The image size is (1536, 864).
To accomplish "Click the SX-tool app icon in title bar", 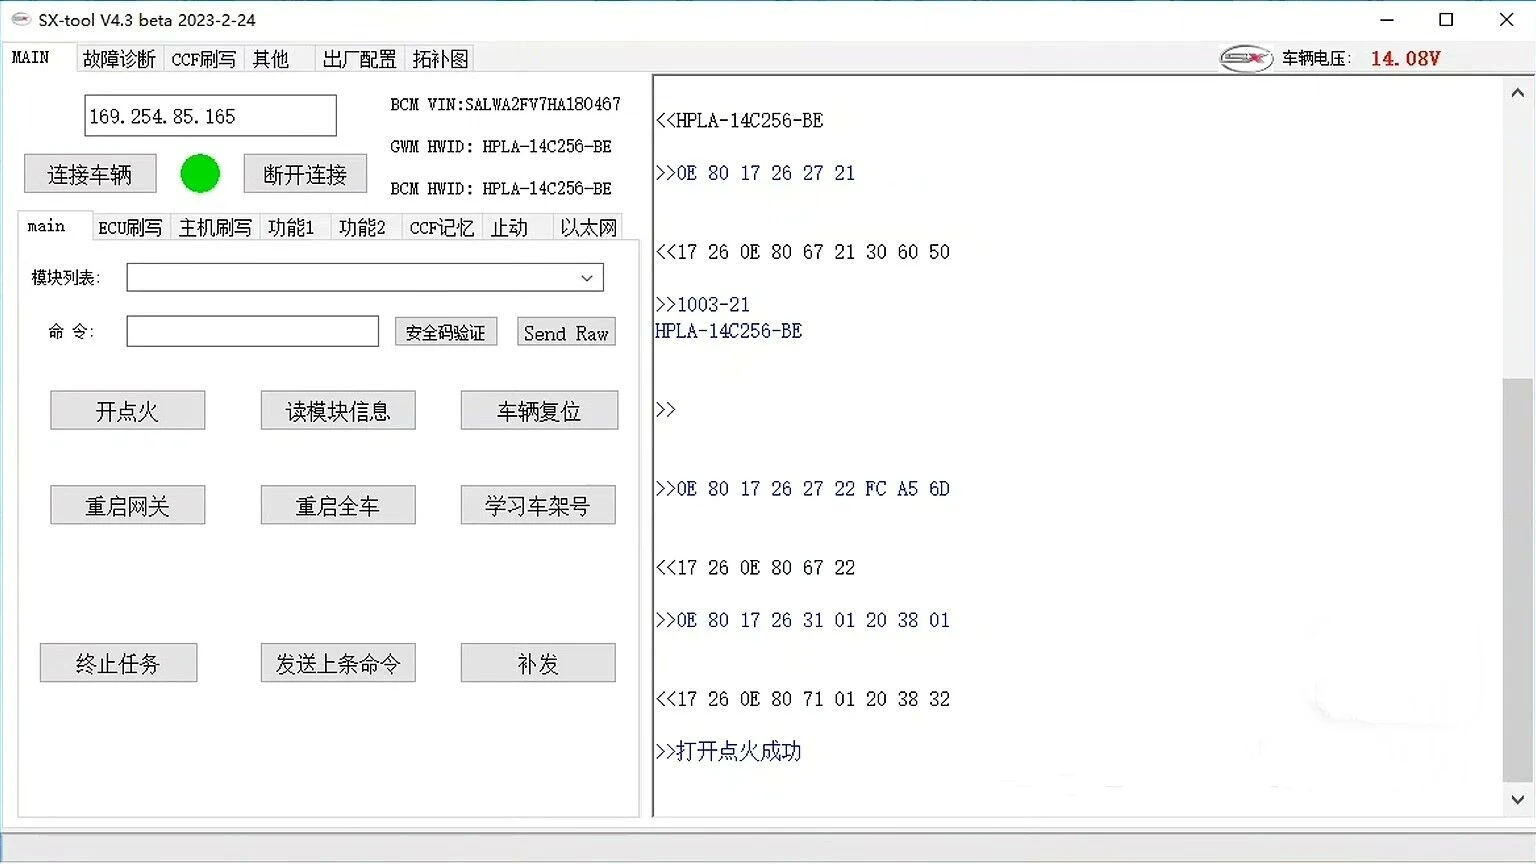I will click(21, 19).
